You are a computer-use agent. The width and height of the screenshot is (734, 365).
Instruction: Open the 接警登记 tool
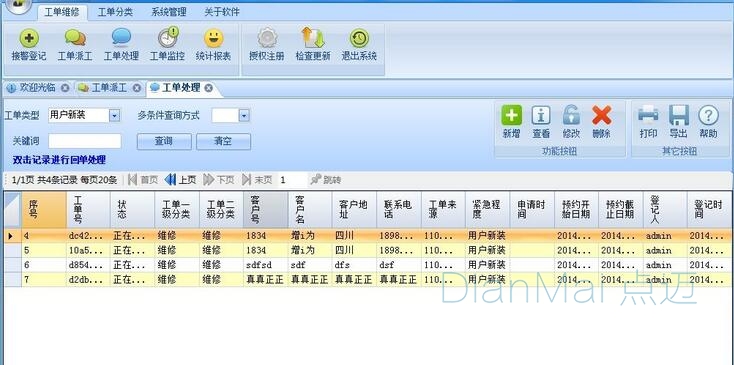point(29,45)
